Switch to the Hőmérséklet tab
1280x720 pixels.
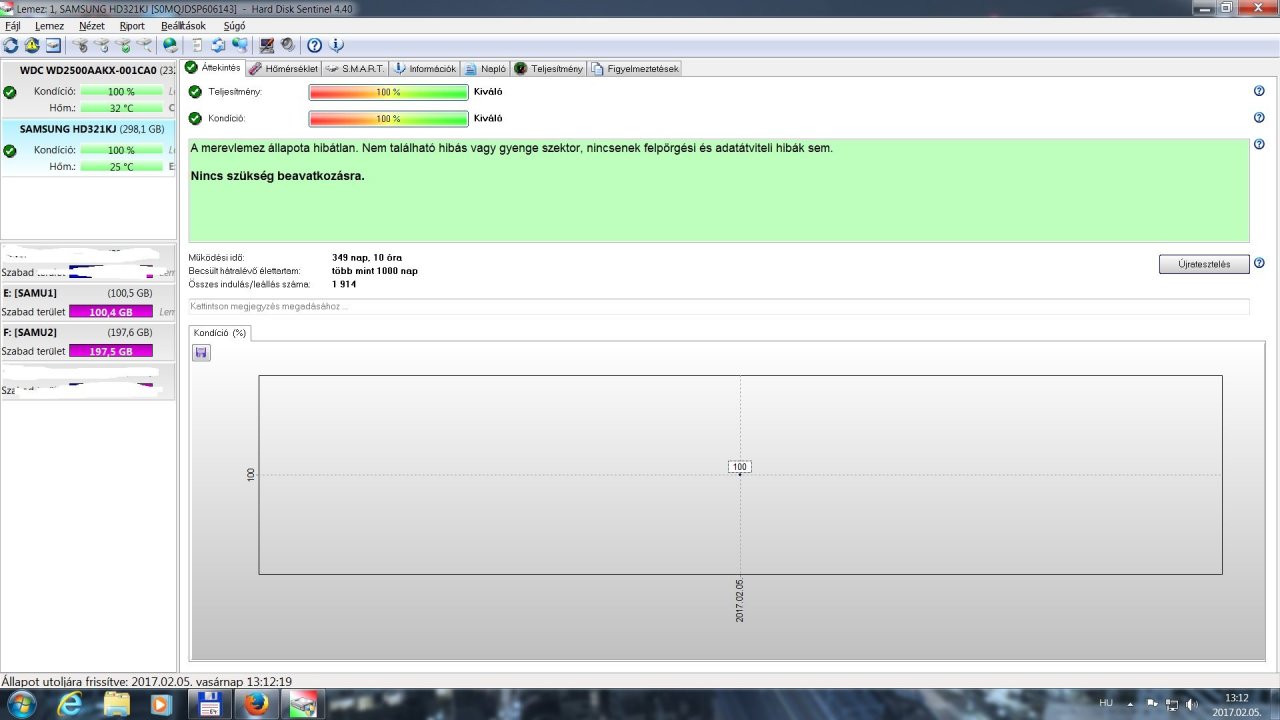coord(284,69)
